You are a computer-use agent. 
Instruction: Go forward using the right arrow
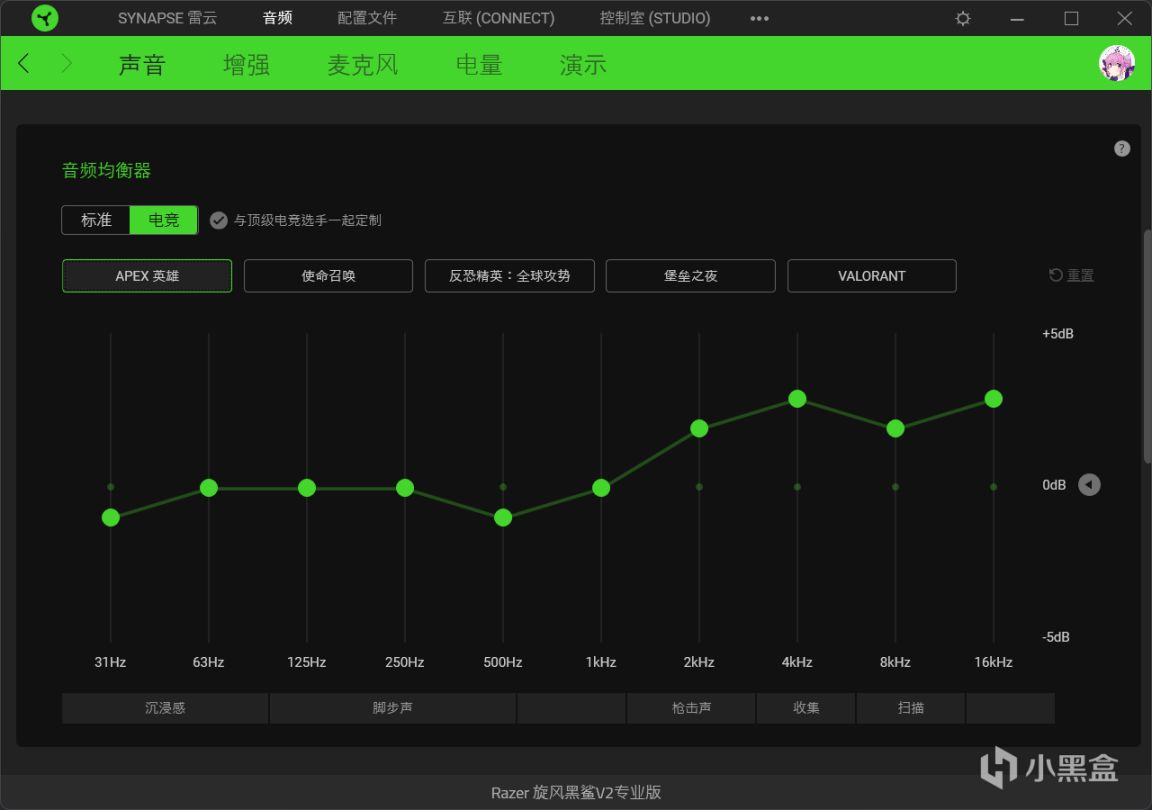tap(66, 63)
